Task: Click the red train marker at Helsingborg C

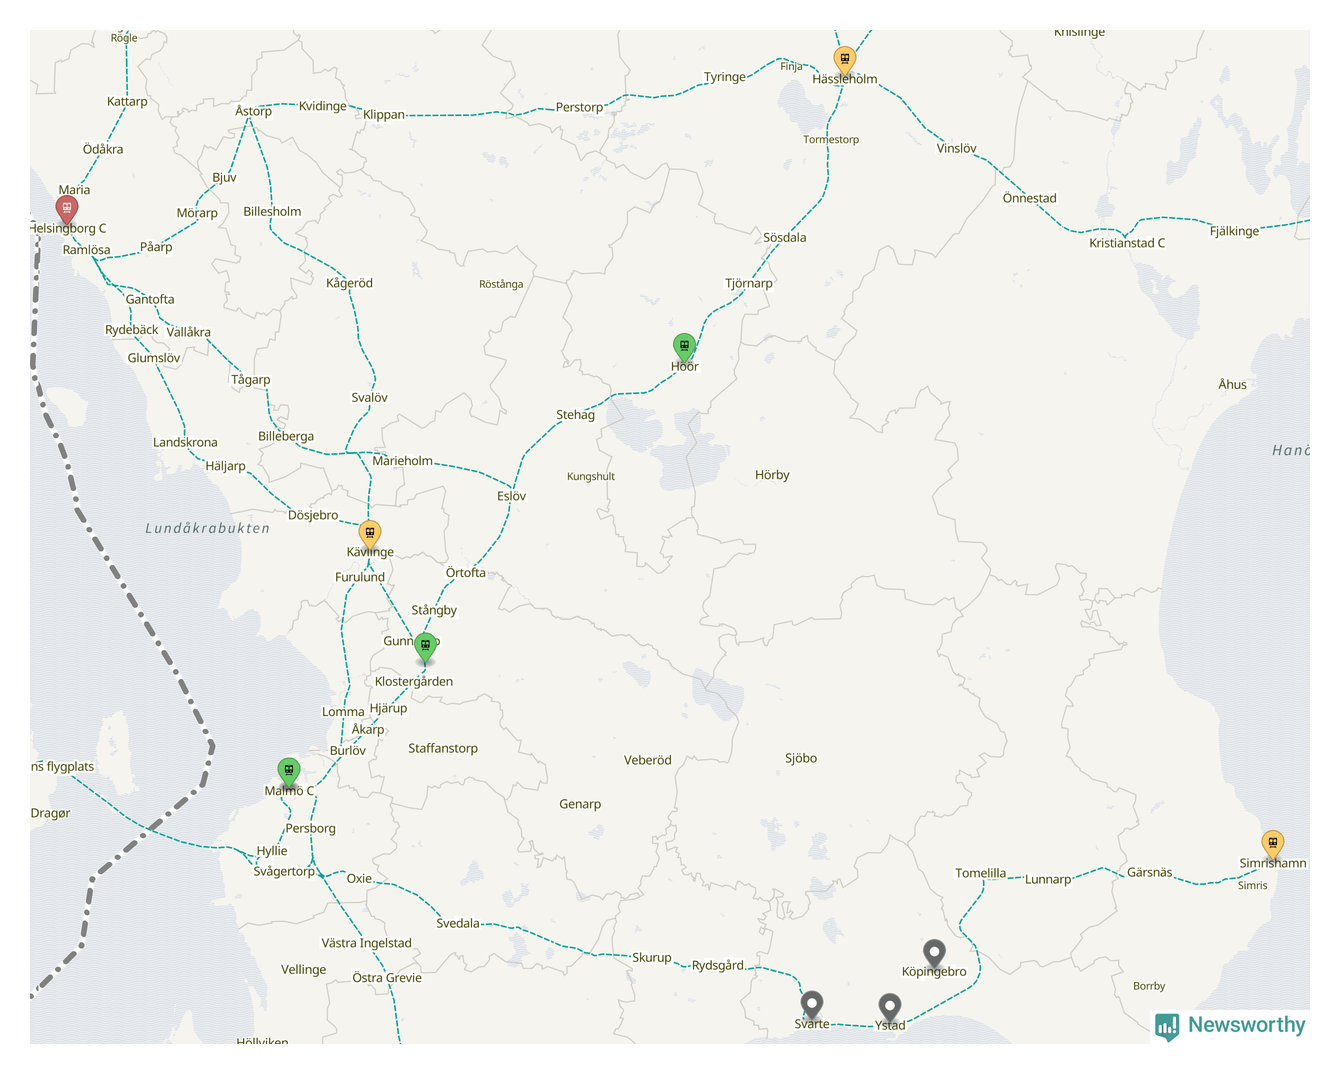Action: point(67,210)
